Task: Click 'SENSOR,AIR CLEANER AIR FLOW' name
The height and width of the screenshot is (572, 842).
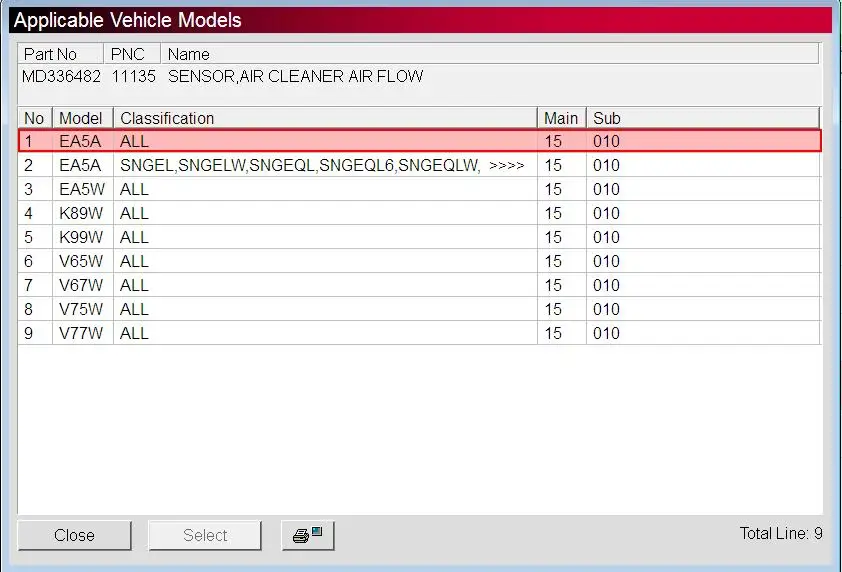Action: [x=295, y=76]
